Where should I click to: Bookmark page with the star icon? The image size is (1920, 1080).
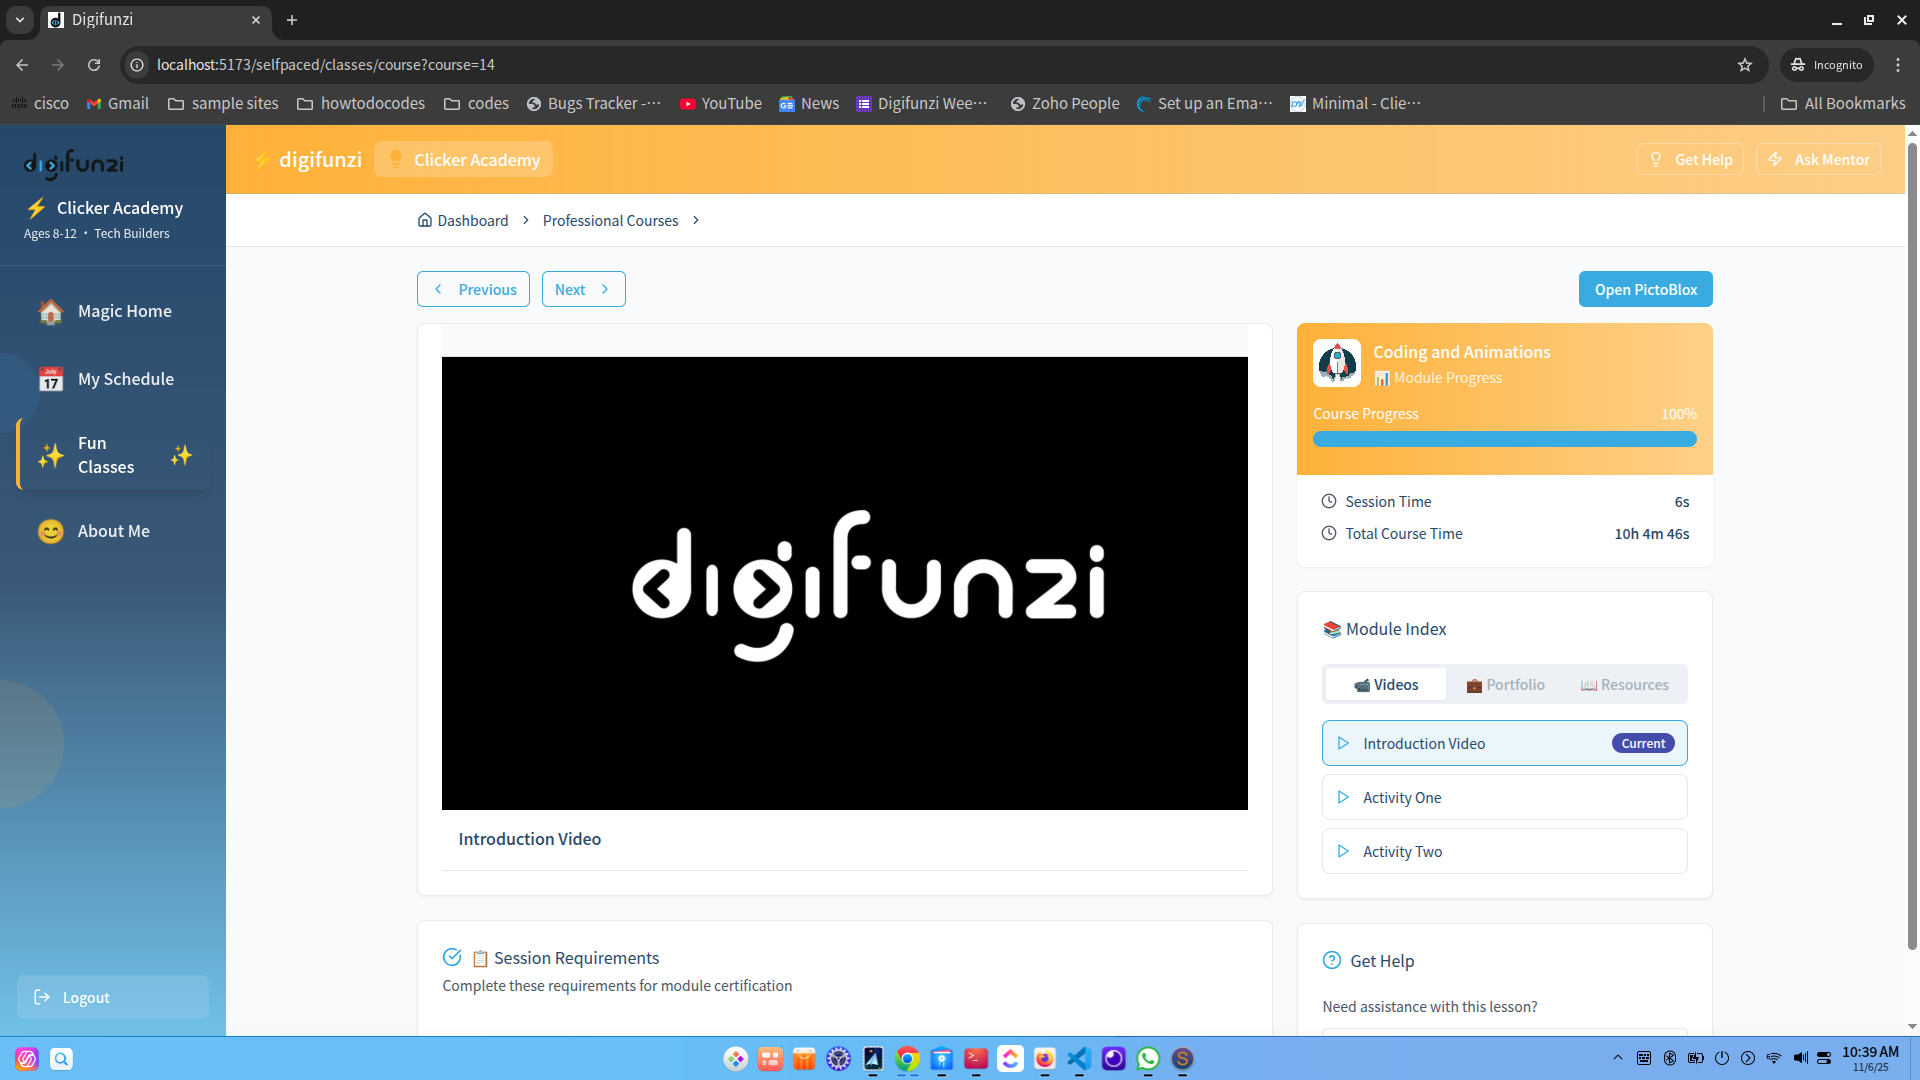pyautogui.click(x=1745, y=65)
